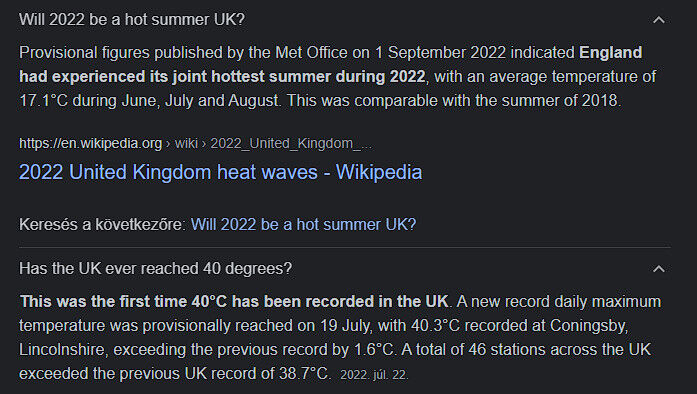Open the '2022 United Kingdom heat waves - Wikipedia' link
Screen dimensions: 697x394
(220, 172)
